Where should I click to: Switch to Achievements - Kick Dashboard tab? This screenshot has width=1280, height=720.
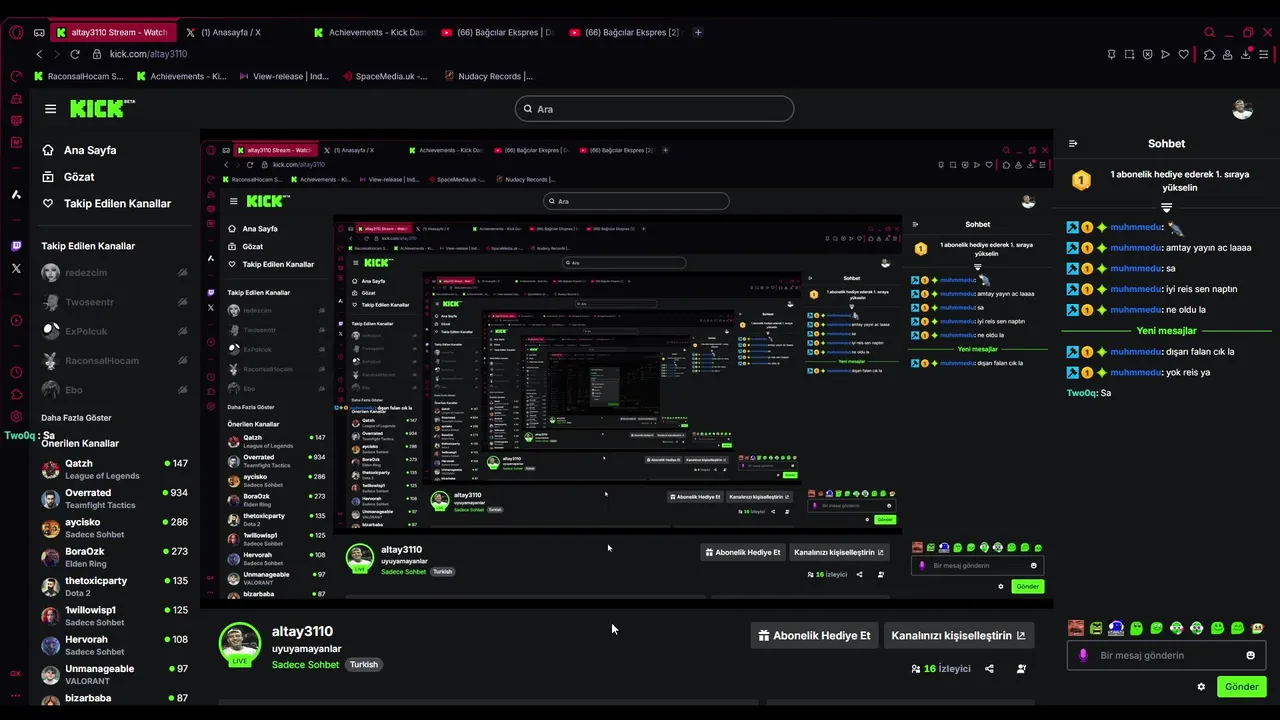coord(368,32)
